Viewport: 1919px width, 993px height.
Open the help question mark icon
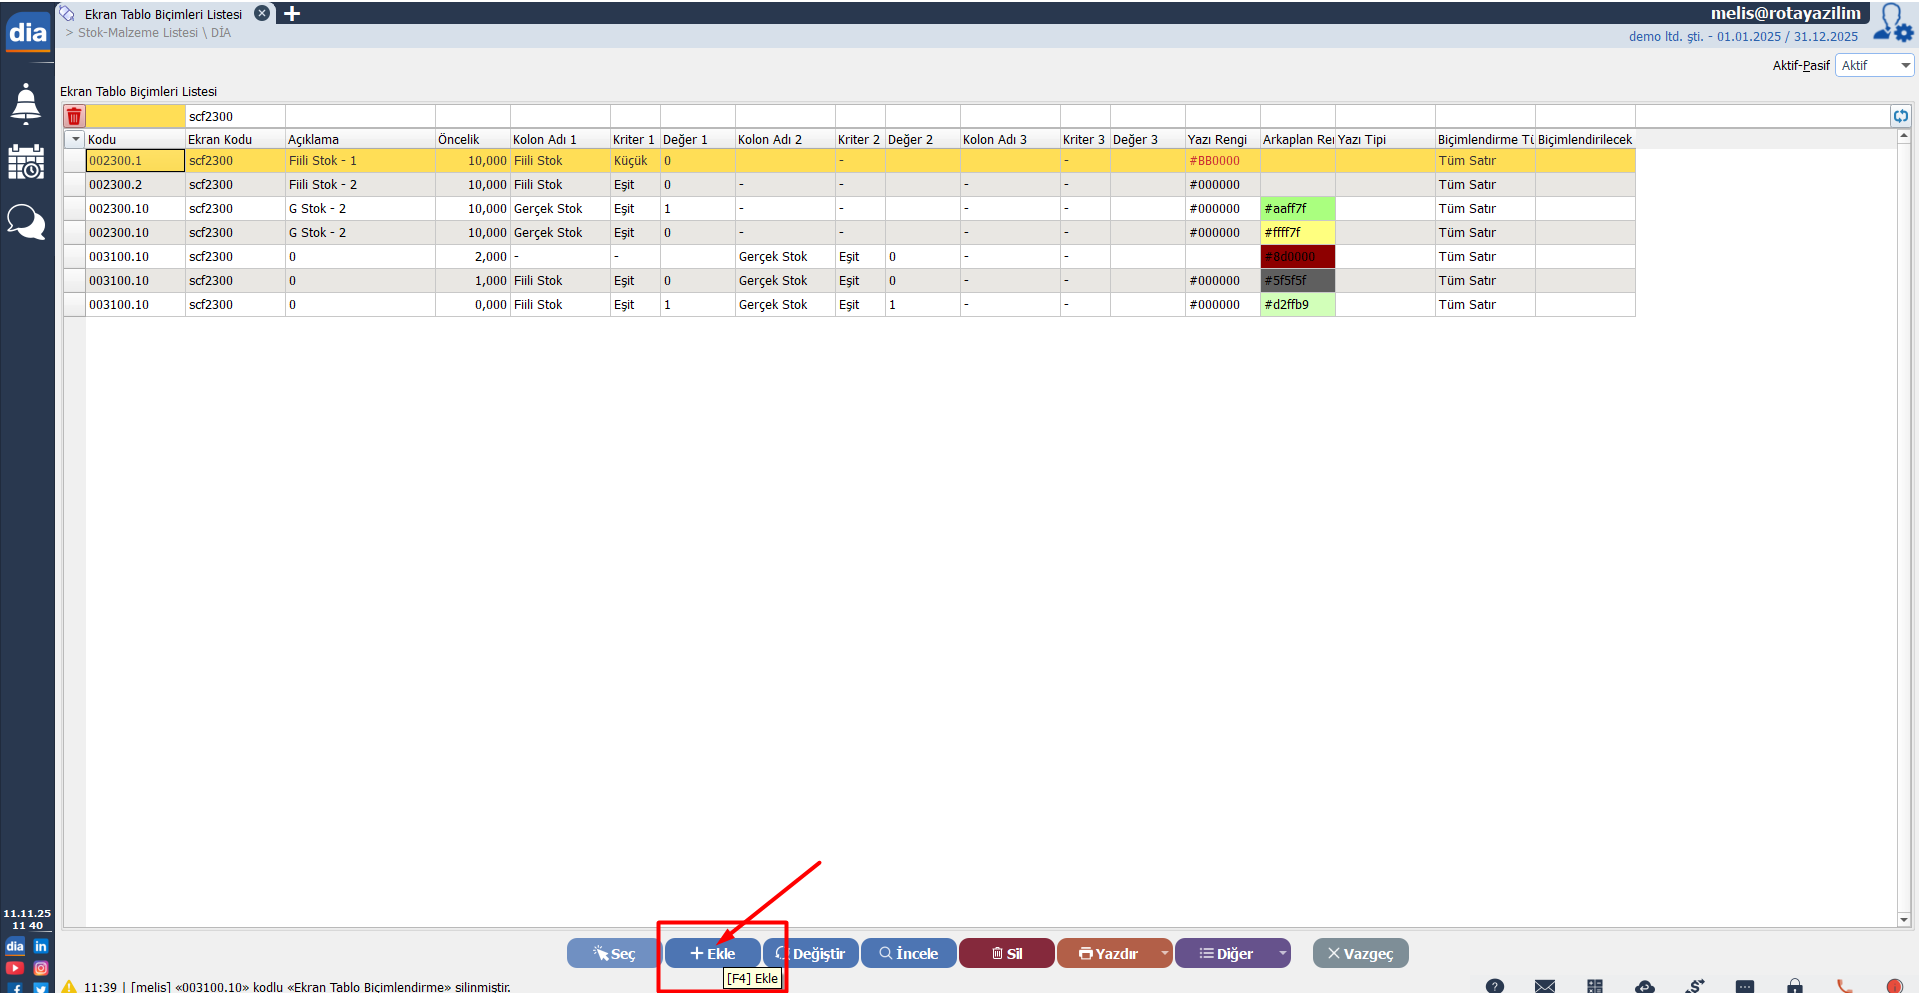(1495, 986)
